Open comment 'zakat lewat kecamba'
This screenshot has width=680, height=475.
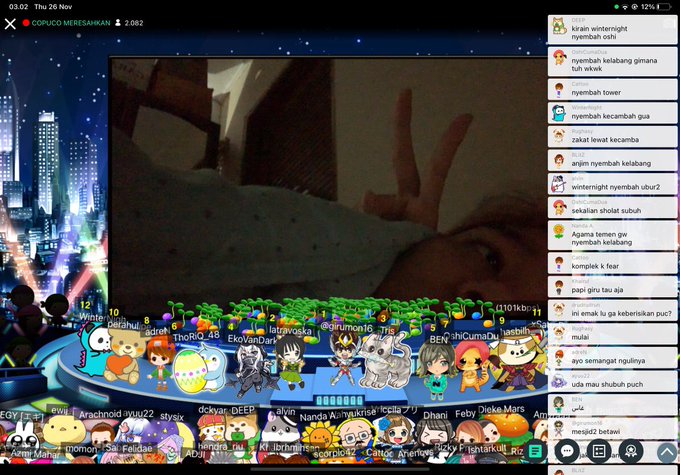click(x=612, y=137)
